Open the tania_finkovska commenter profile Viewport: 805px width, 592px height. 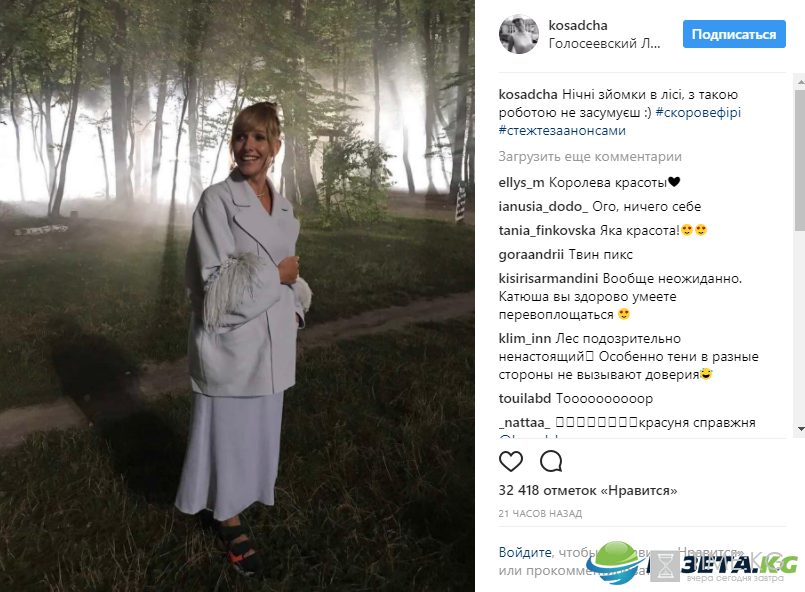pyautogui.click(x=547, y=231)
